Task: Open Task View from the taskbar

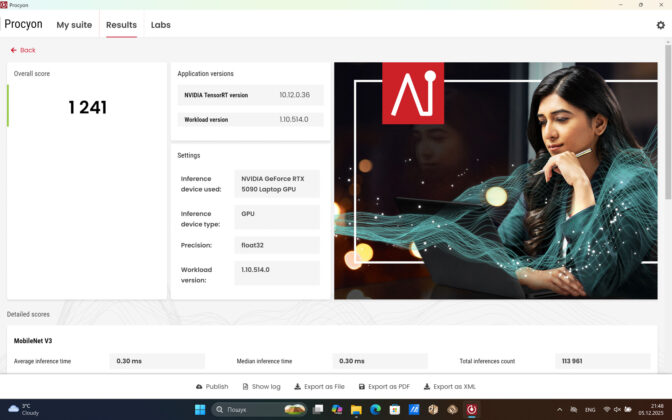Action: click(318, 409)
